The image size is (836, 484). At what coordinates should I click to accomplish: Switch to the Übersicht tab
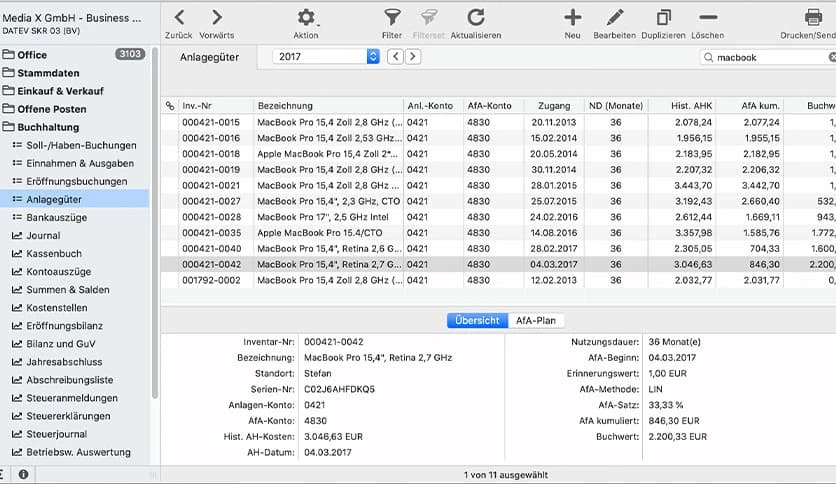[x=477, y=320]
